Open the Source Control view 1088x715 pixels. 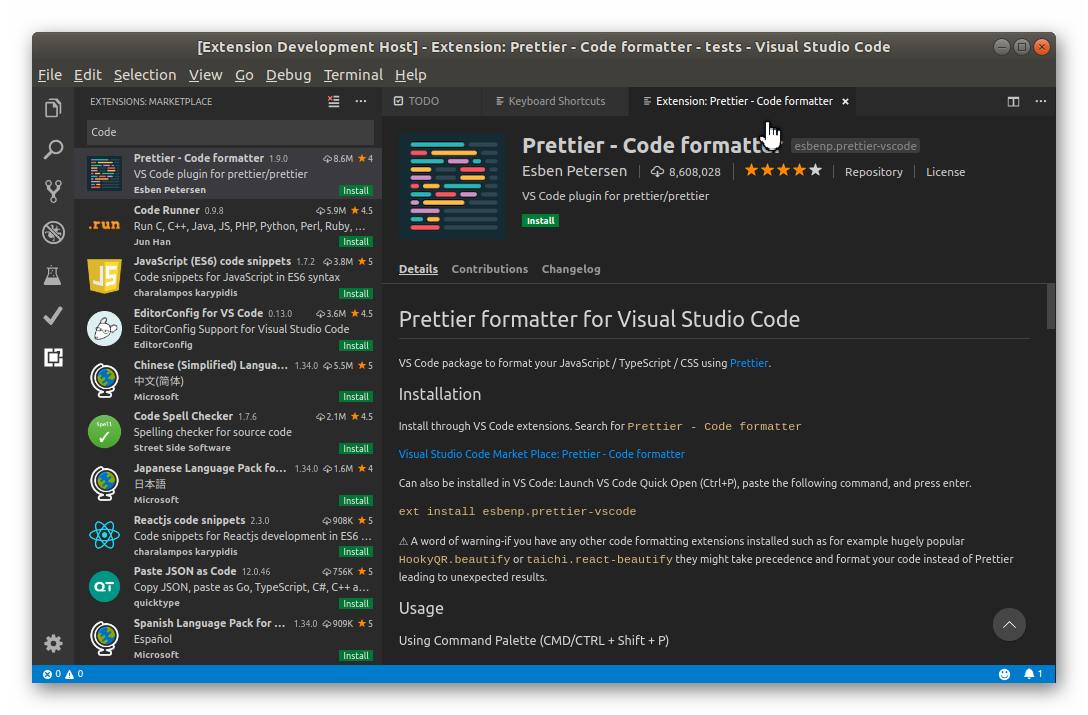pos(53,191)
